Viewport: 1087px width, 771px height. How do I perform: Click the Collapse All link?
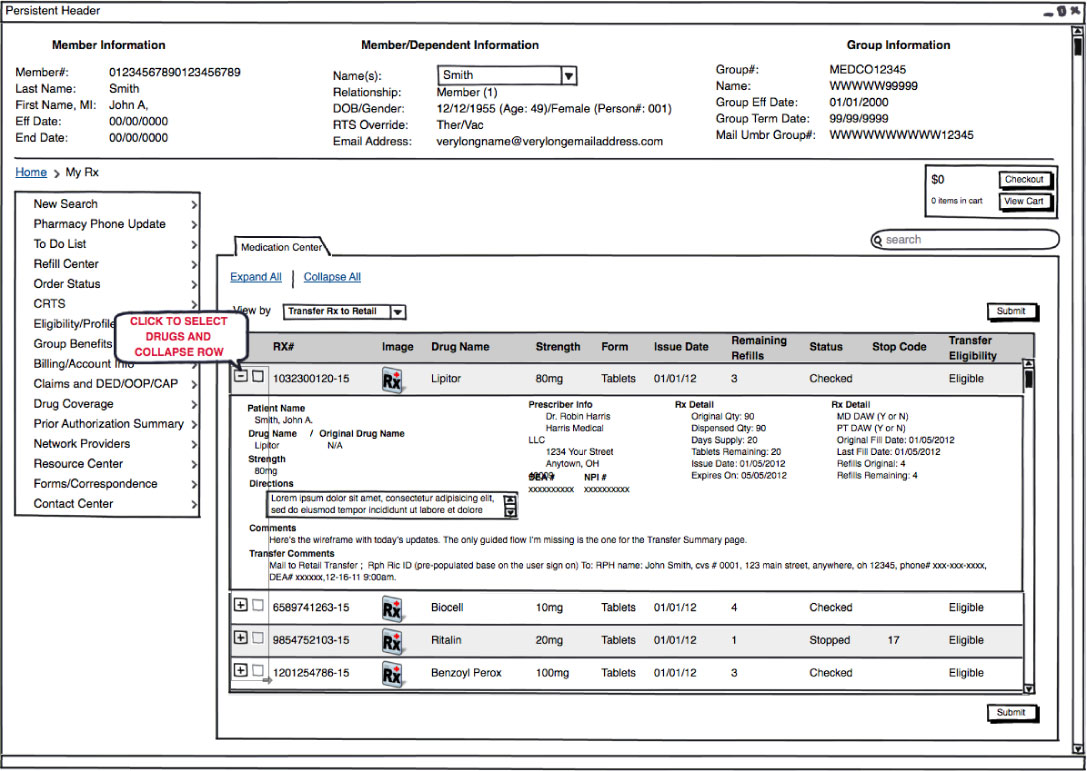pos(332,277)
